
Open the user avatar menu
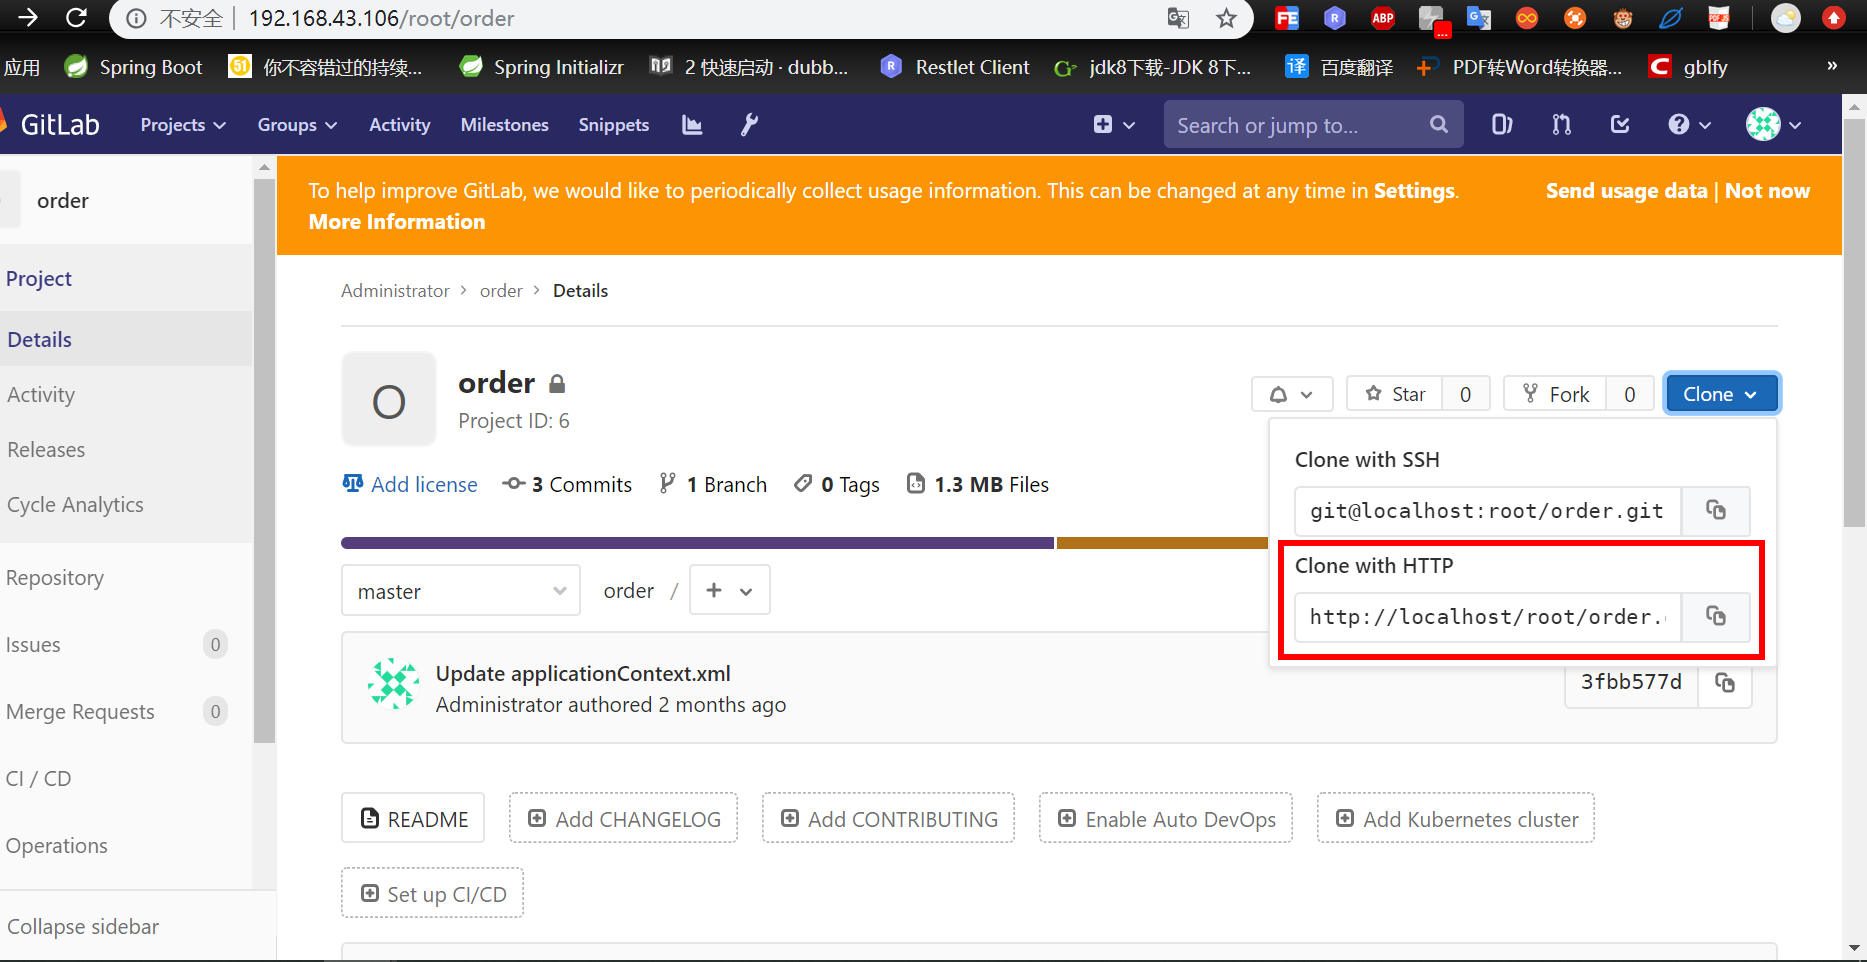[1774, 125]
